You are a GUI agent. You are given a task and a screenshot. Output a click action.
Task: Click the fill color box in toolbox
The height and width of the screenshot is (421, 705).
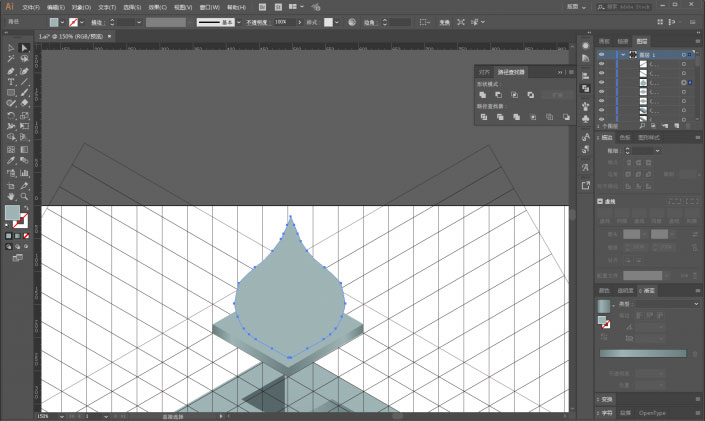tap(12, 212)
